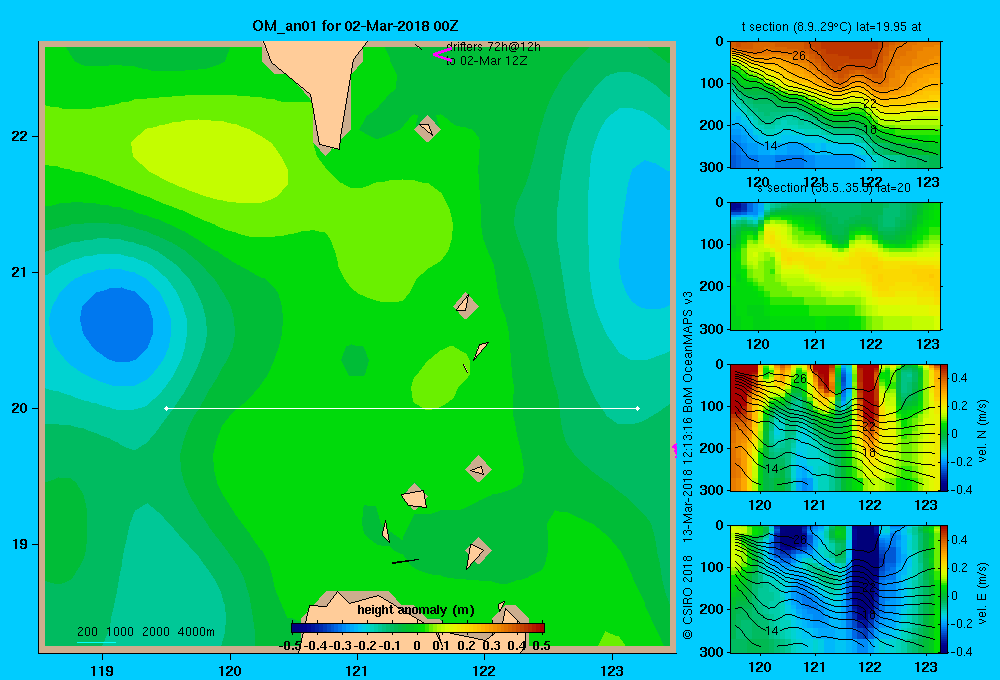Click the magenta drifter arrow near the top
The width and height of the screenshot is (1000, 680).
point(441,54)
